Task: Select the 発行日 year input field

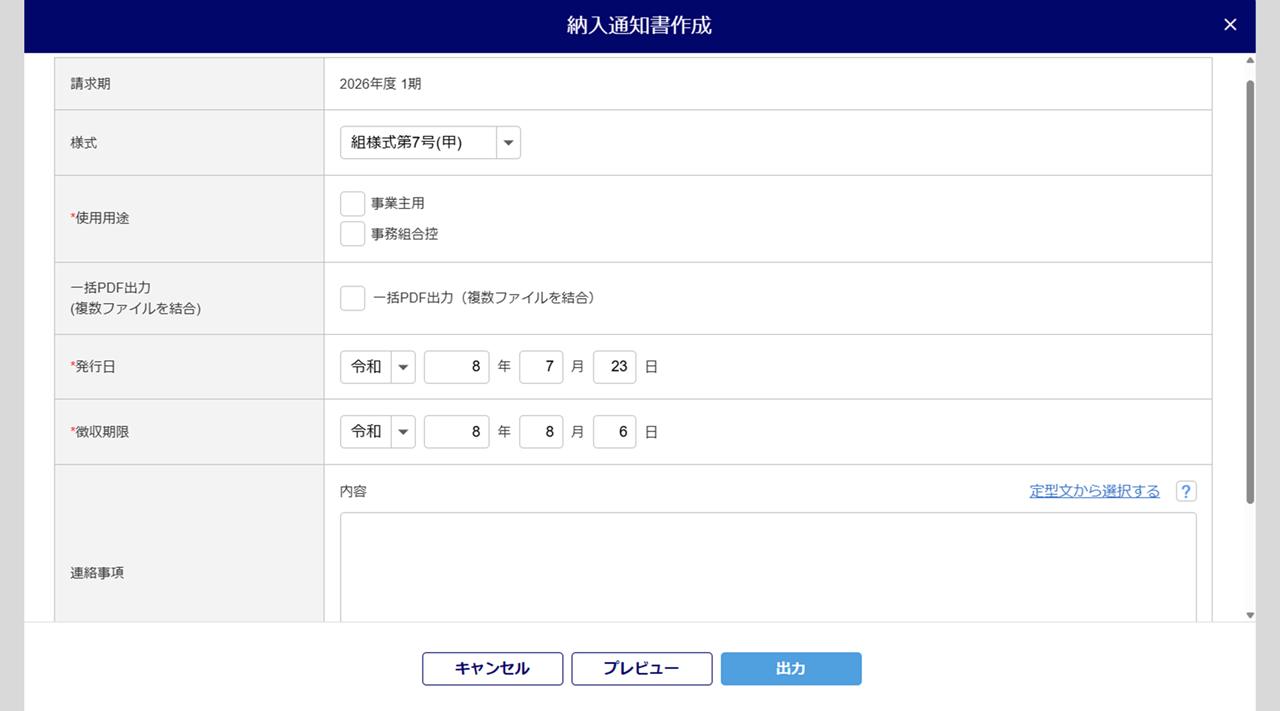Action: 457,367
